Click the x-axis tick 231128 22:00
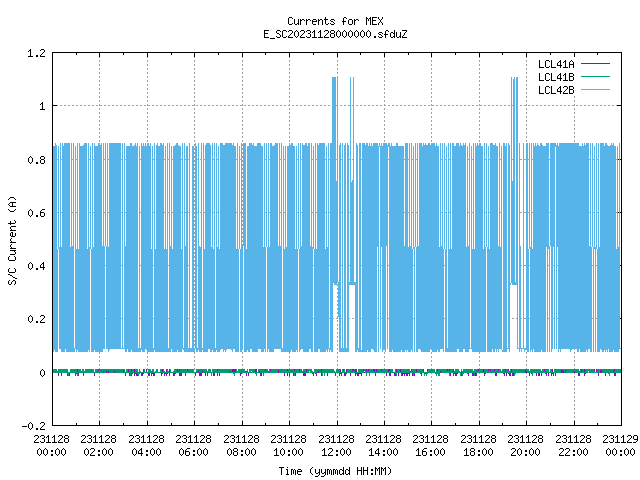Screen dimensions: 640x480 [x=573, y=446]
